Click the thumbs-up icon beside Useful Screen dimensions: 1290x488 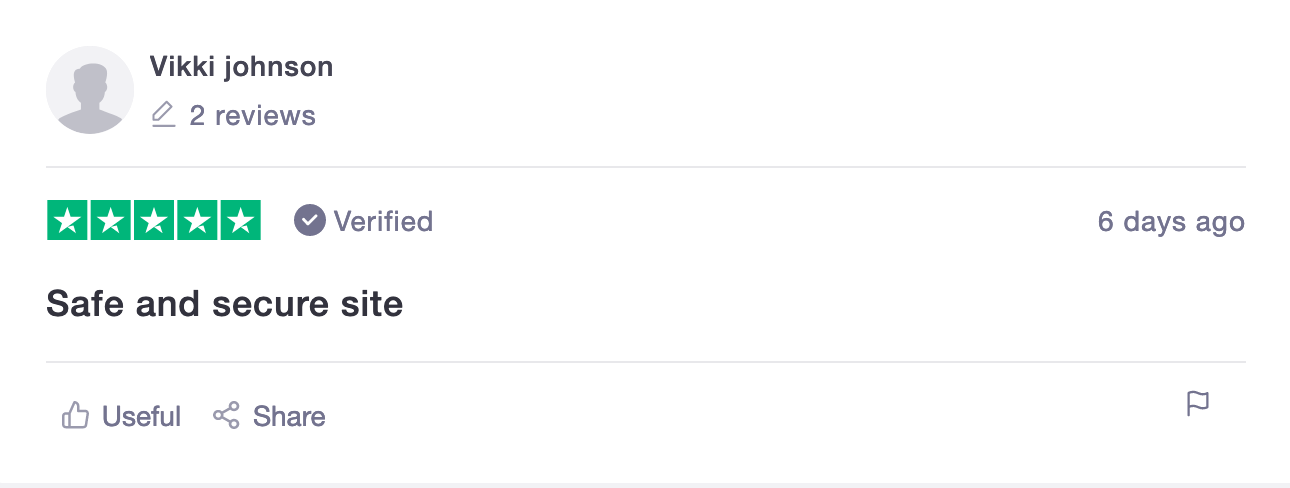coord(76,415)
